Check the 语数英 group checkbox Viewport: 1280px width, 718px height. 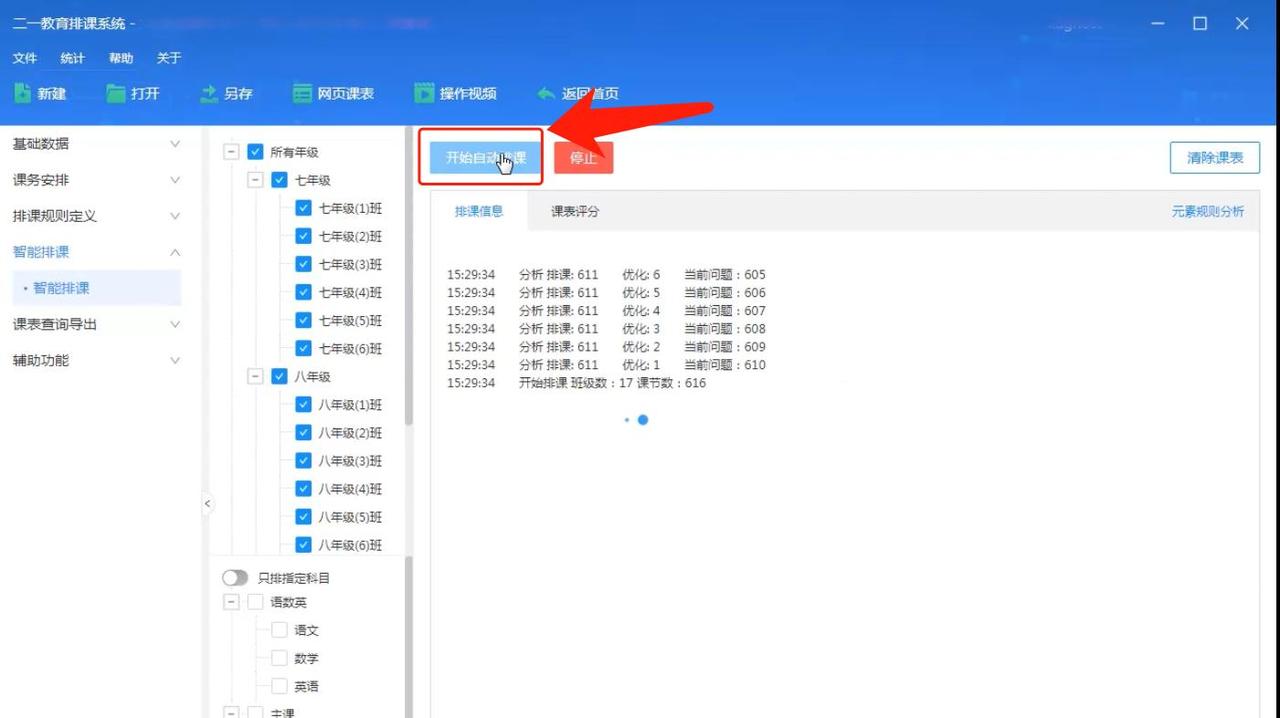click(255, 602)
